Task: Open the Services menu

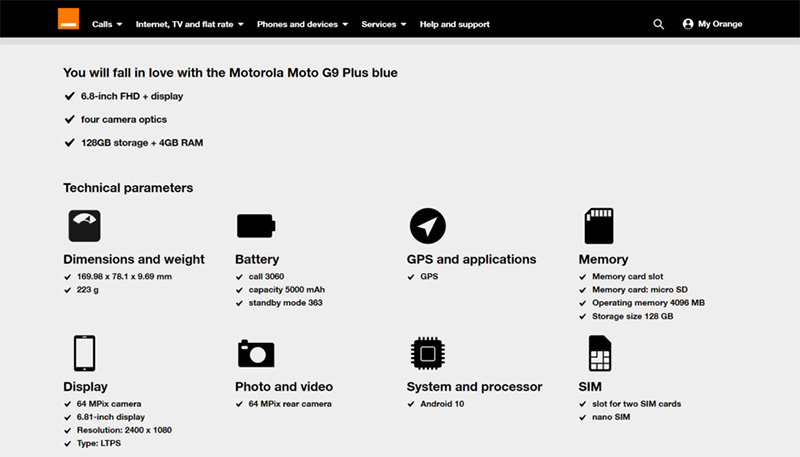Action: 384,24
